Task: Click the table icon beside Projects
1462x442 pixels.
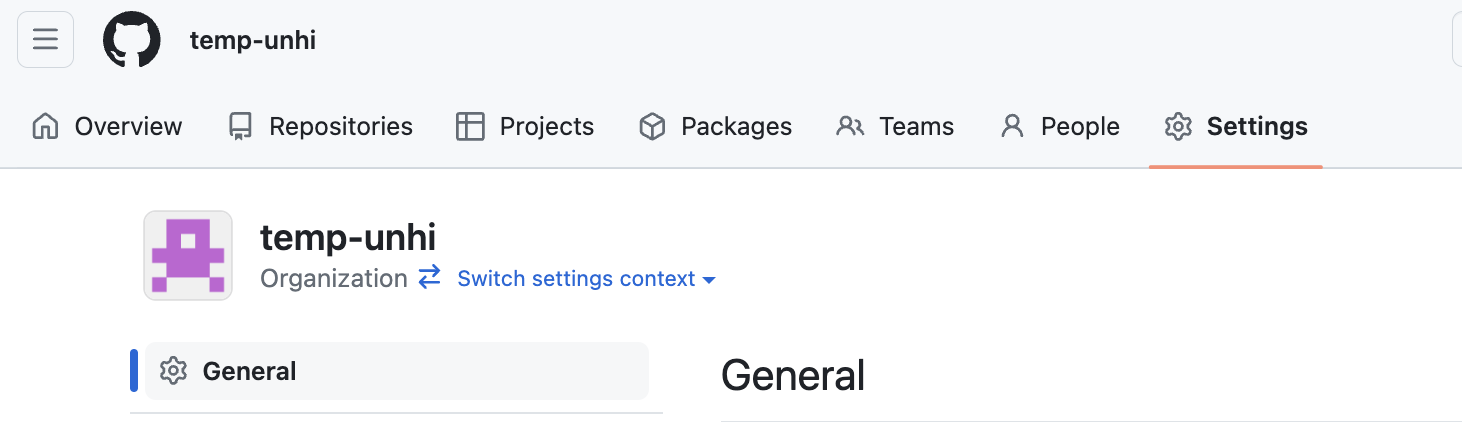Action: (469, 127)
